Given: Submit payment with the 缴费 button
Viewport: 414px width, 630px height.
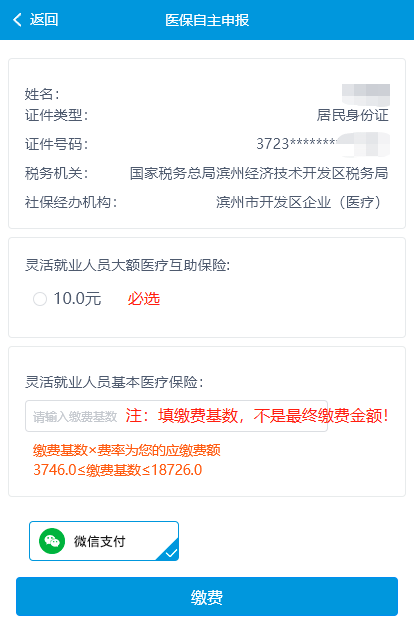Looking at the screenshot, I should (x=207, y=597).
